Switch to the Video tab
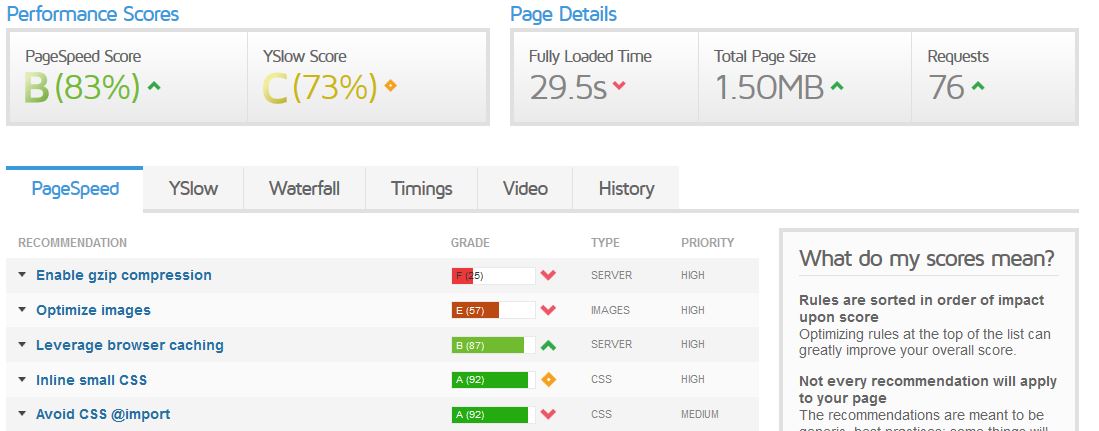This screenshot has width=1099, height=431. click(525, 189)
